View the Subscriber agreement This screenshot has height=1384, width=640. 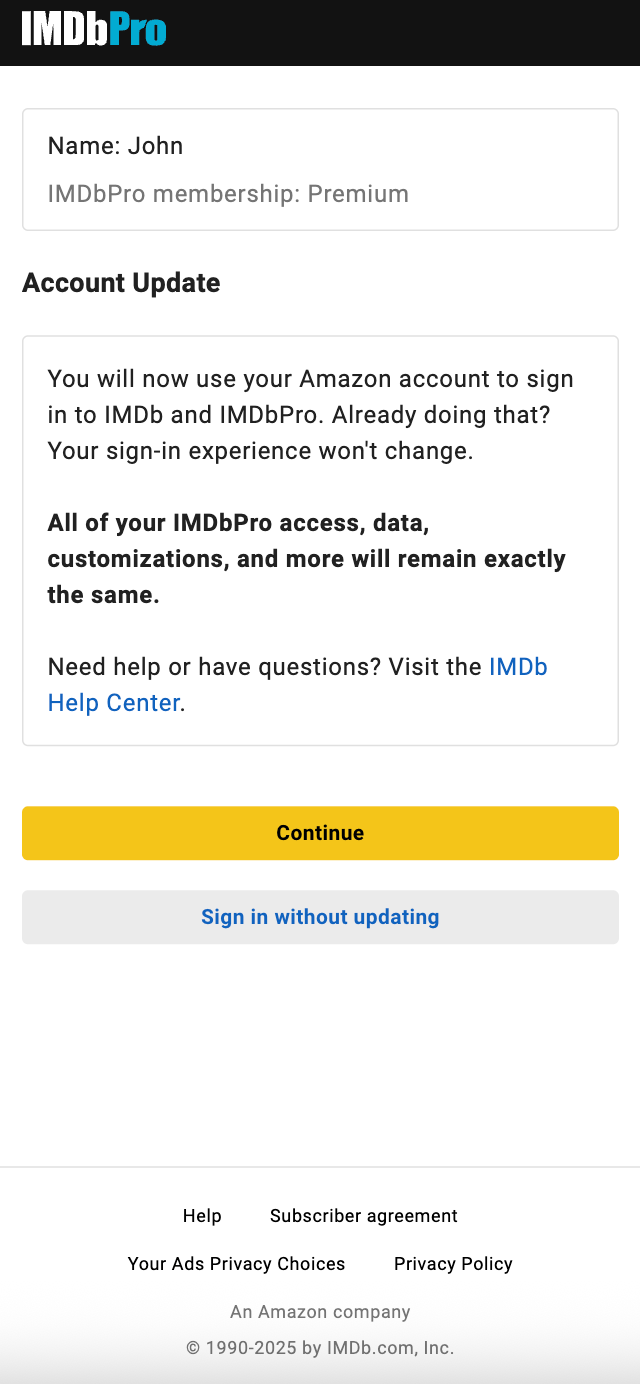click(363, 1216)
